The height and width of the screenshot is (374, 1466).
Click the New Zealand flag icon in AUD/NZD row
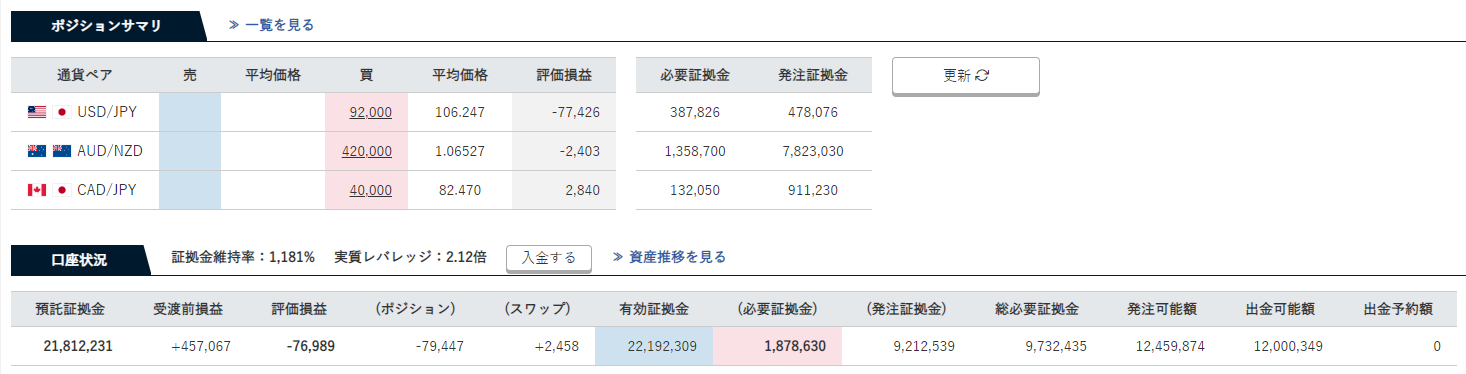[x=61, y=151]
